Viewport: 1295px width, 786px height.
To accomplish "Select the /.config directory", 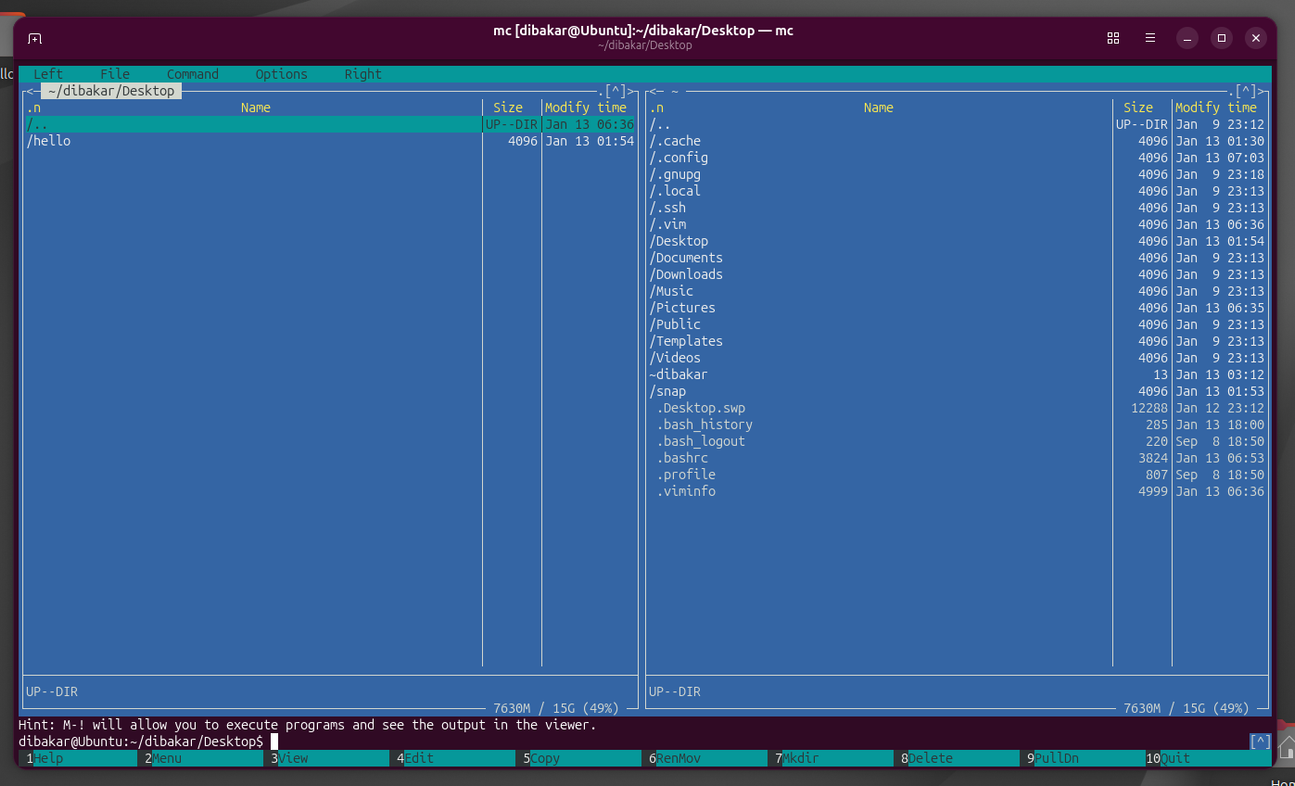I will [957, 158].
